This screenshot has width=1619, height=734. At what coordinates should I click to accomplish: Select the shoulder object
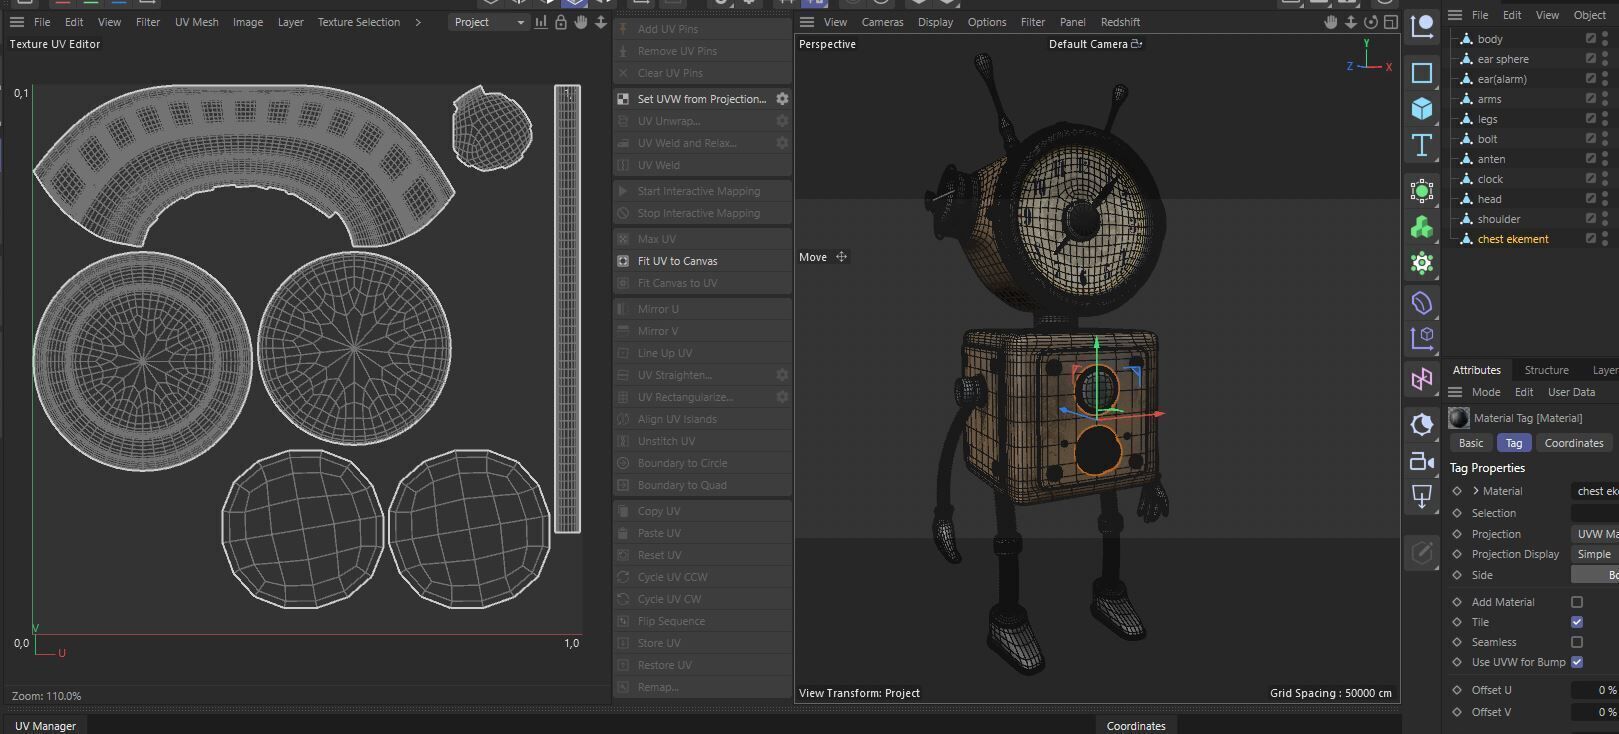(1499, 219)
